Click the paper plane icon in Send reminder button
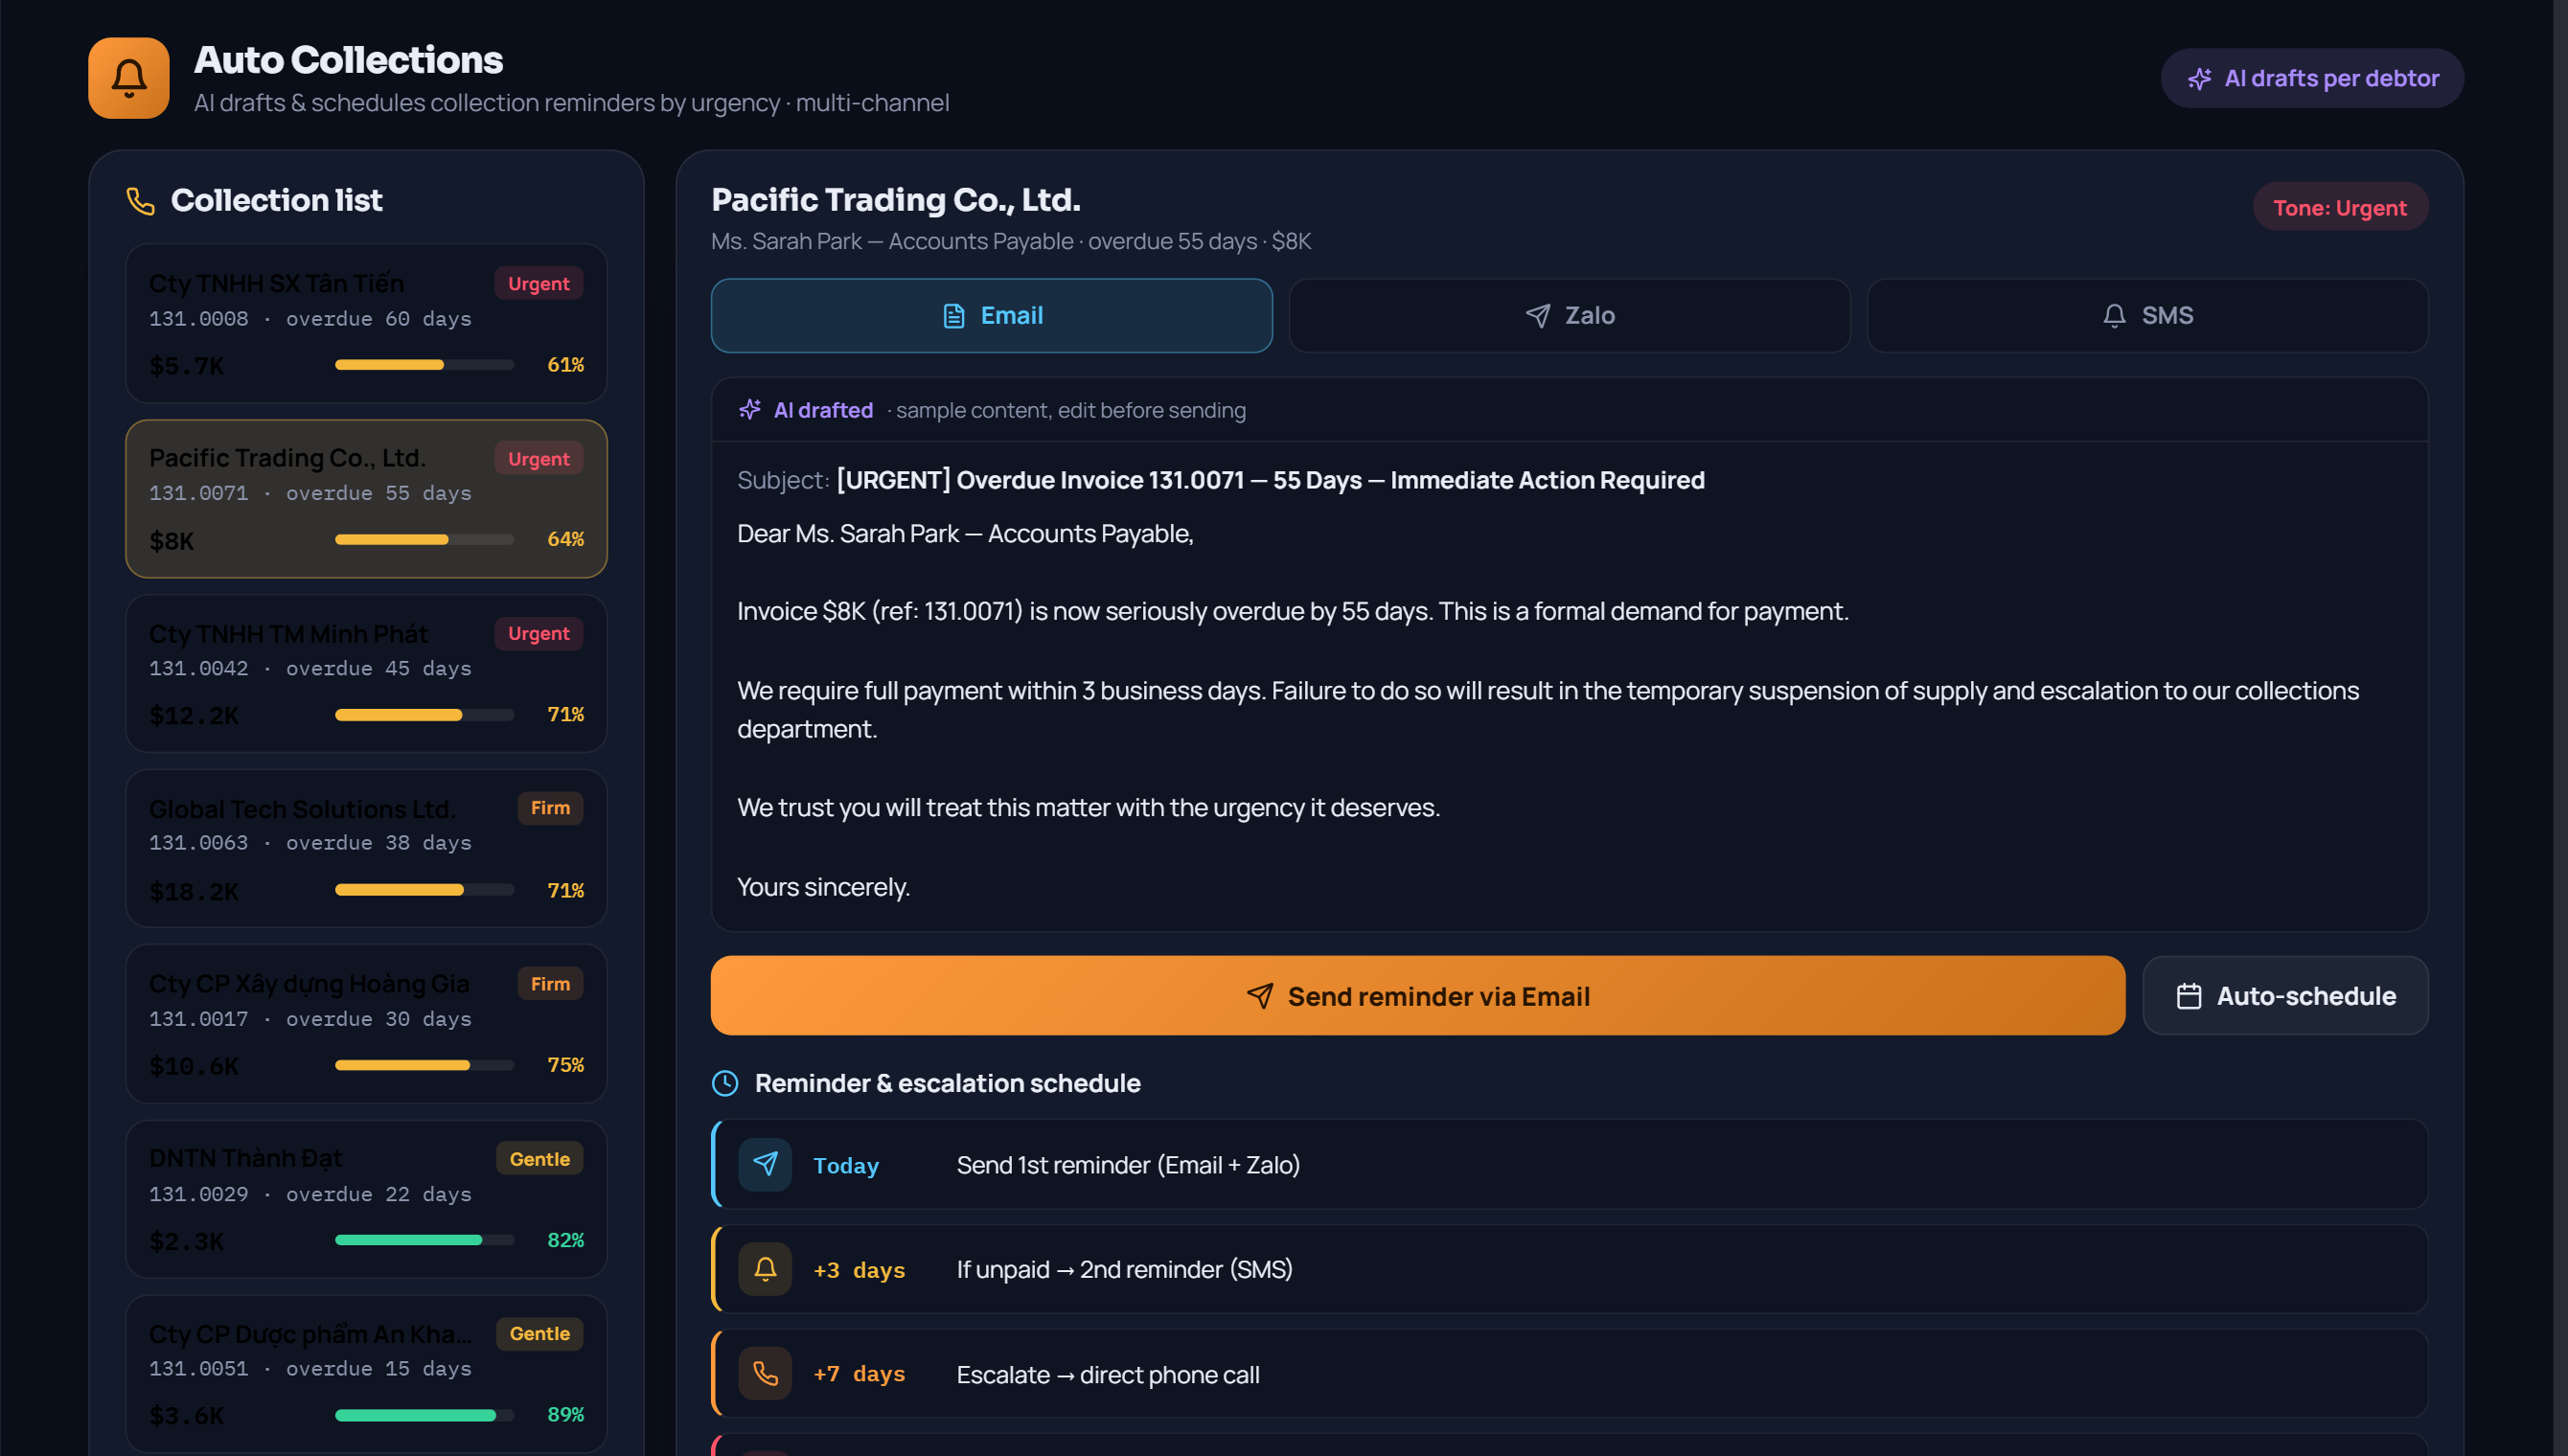 point(1260,996)
